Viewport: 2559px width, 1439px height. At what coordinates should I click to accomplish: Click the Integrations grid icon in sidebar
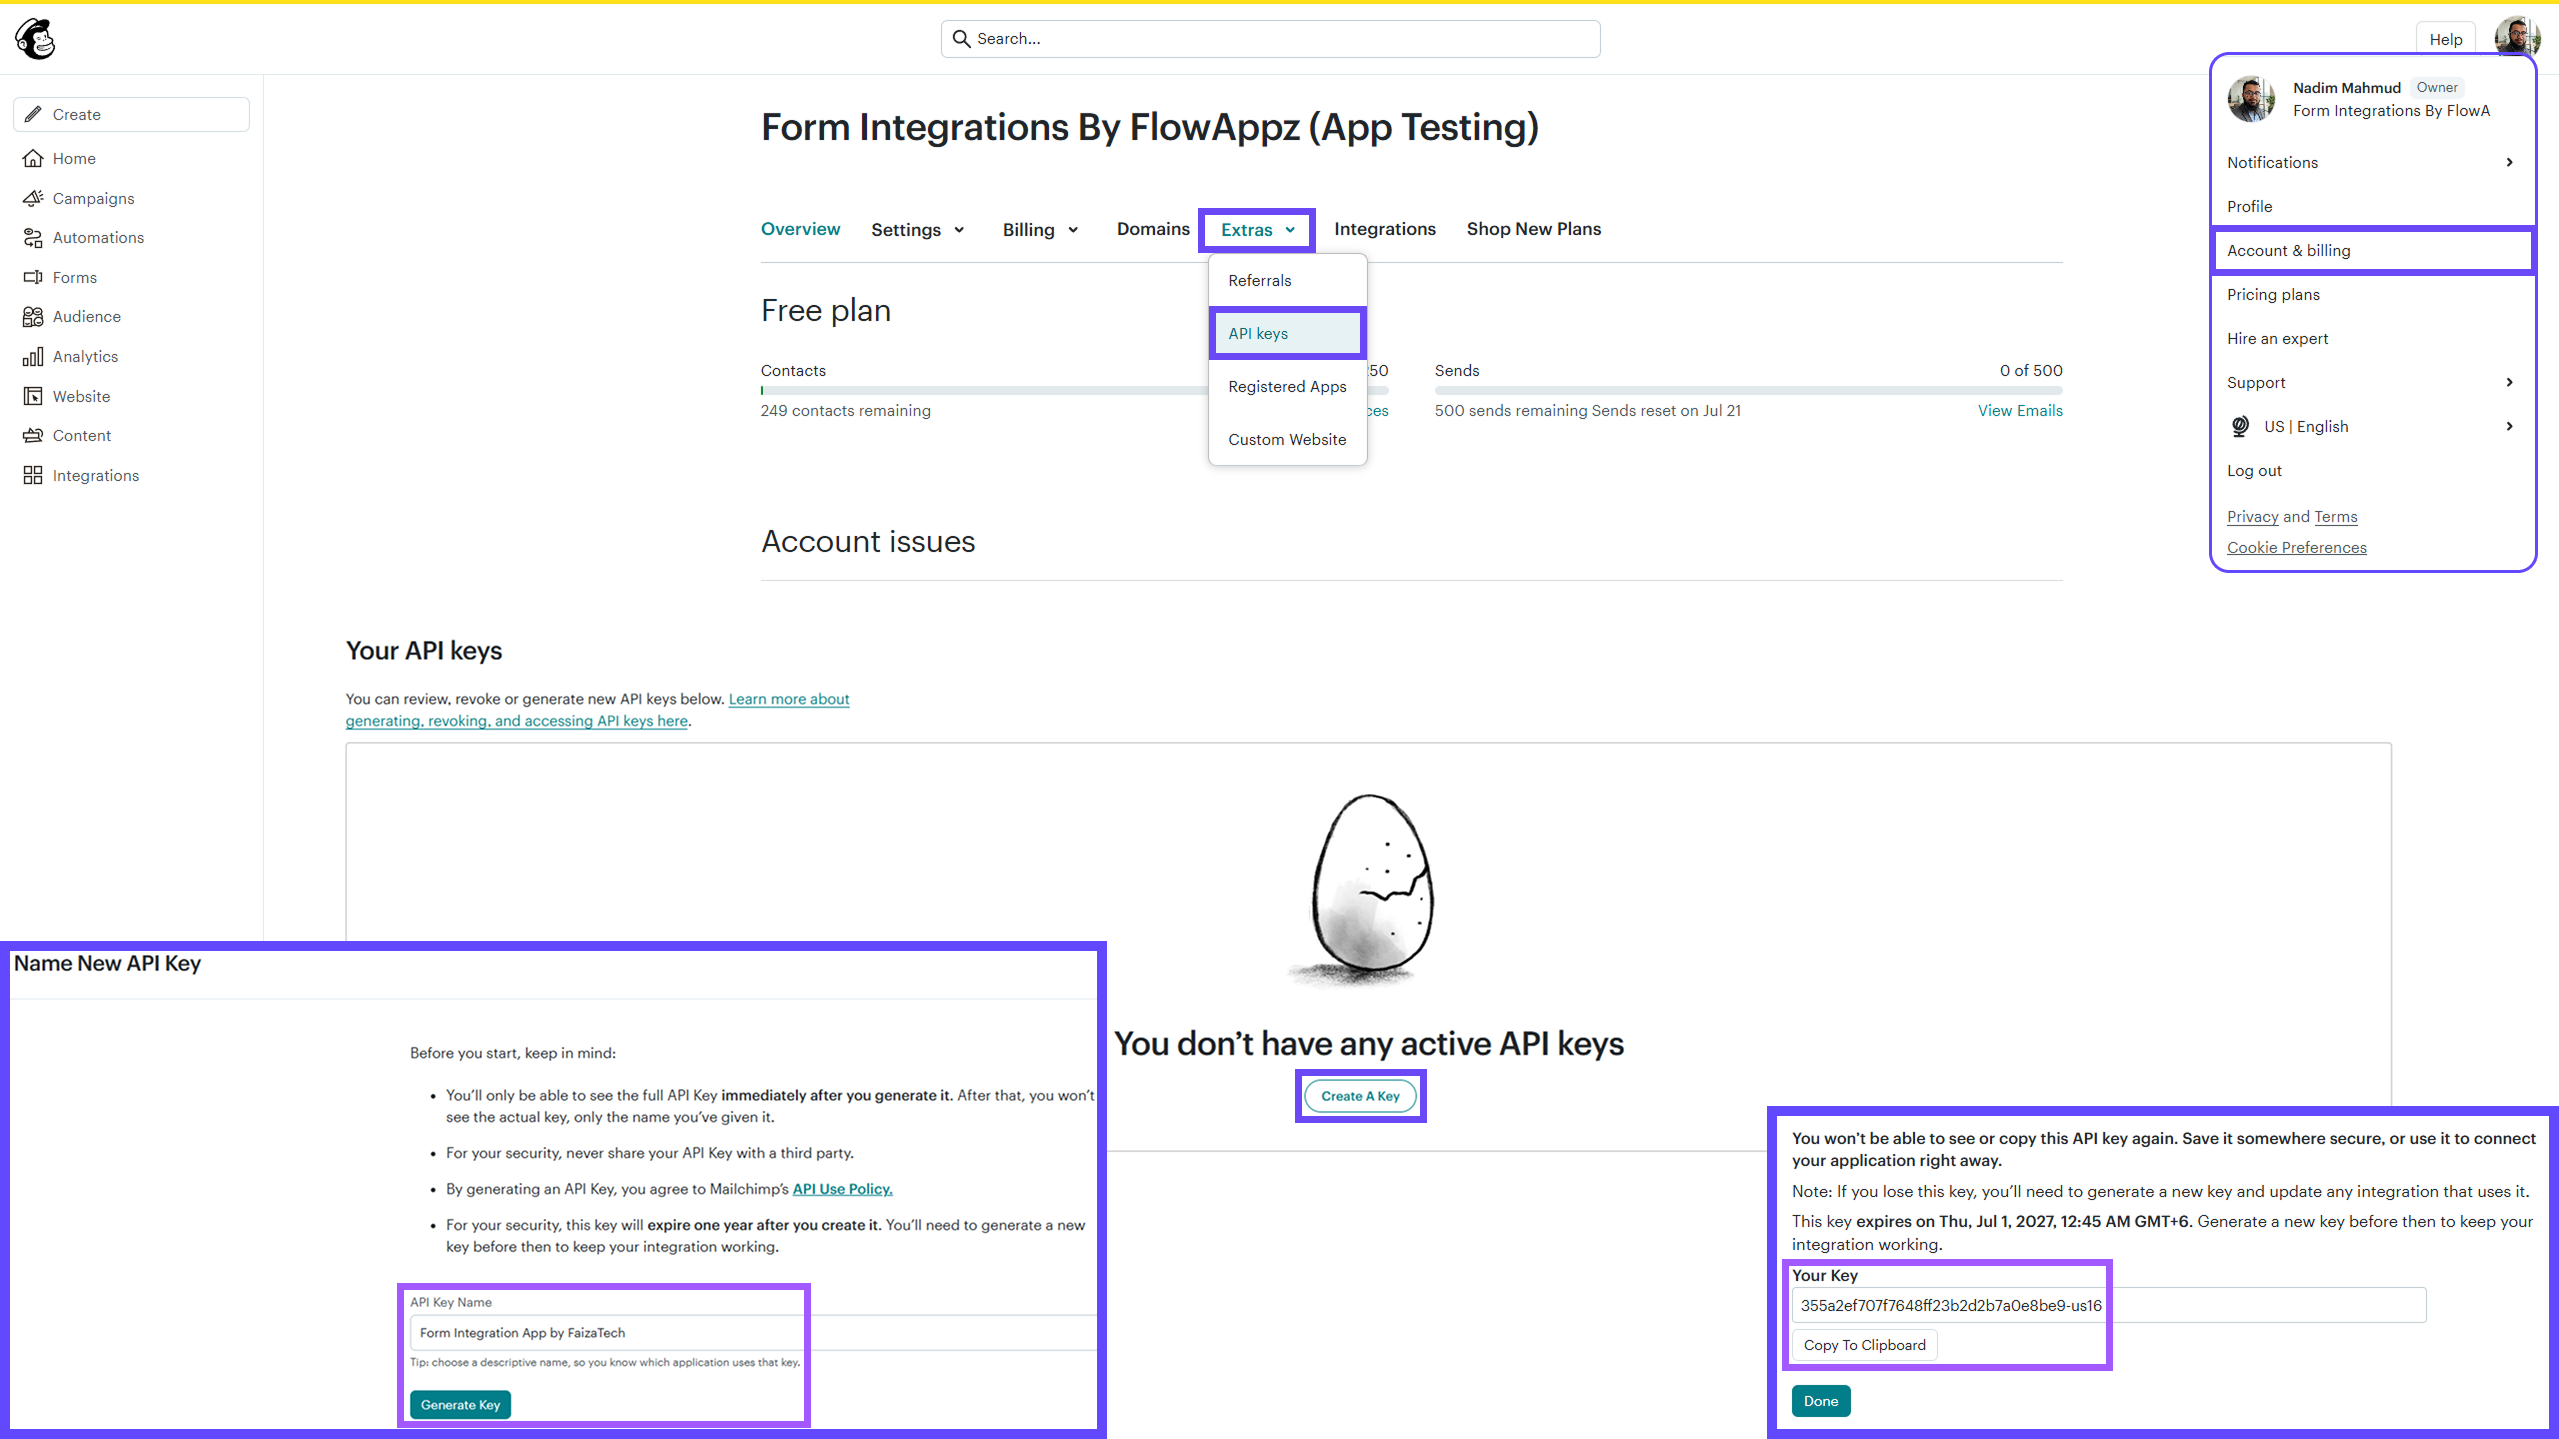33,475
